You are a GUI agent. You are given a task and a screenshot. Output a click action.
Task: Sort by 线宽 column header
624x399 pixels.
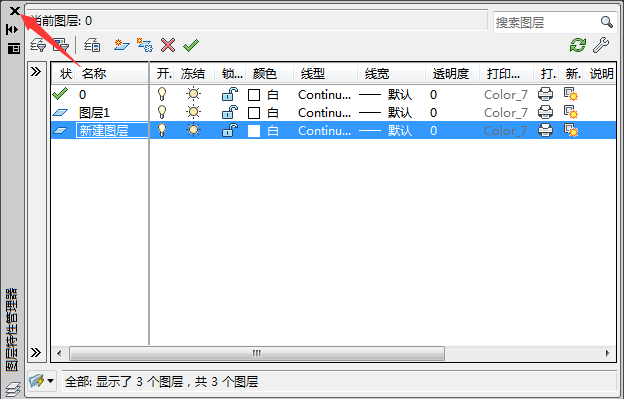click(391, 74)
